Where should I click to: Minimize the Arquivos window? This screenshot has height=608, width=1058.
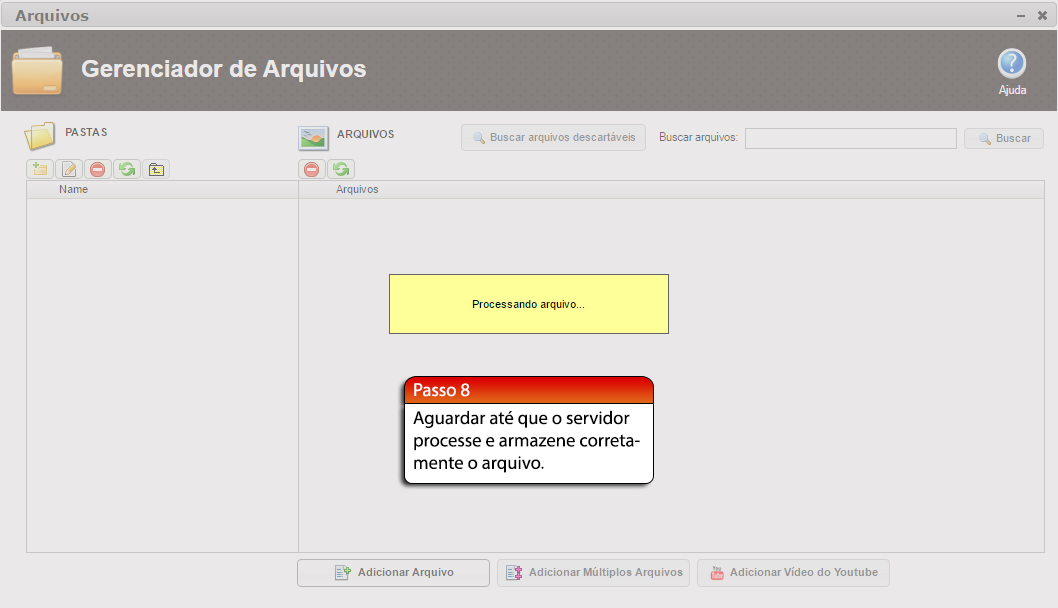pyautogui.click(x=1021, y=16)
